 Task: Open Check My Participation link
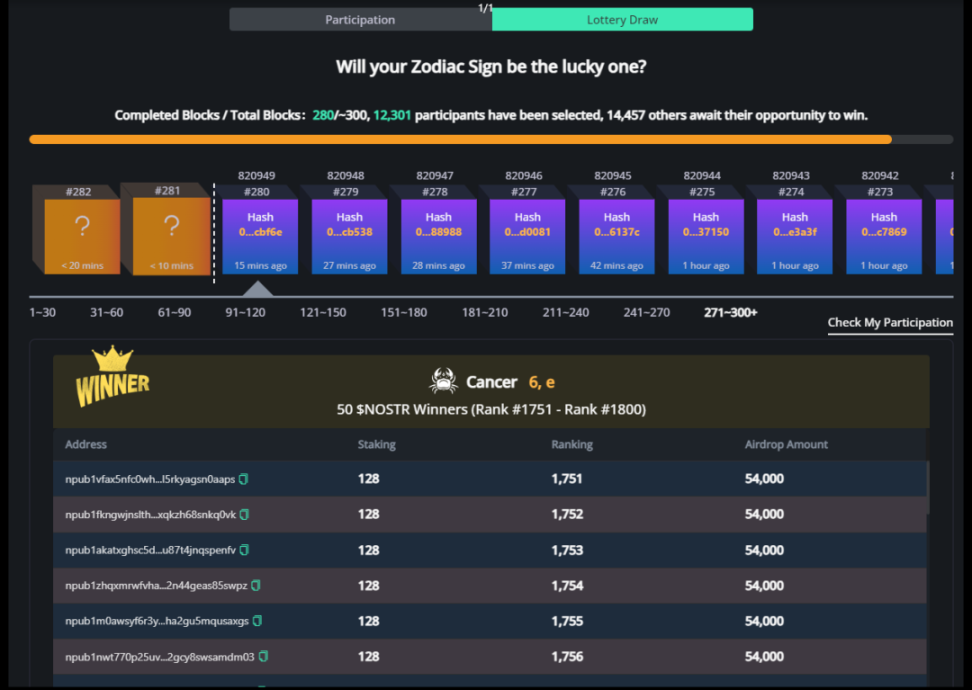pos(890,322)
